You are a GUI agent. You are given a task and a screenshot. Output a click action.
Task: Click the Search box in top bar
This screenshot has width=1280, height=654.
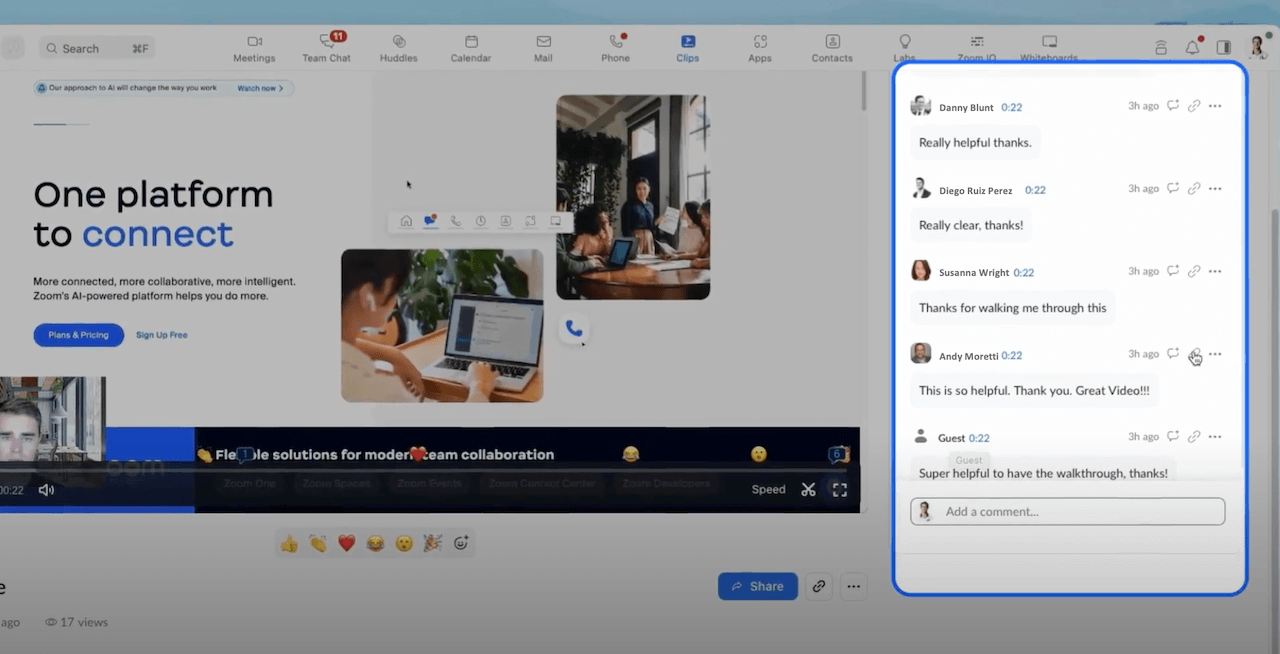pyautogui.click(x=95, y=48)
